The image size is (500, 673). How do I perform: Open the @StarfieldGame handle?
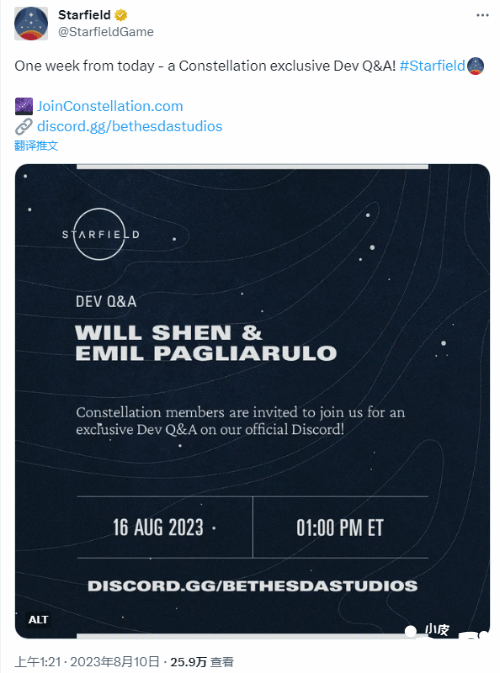point(106,32)
